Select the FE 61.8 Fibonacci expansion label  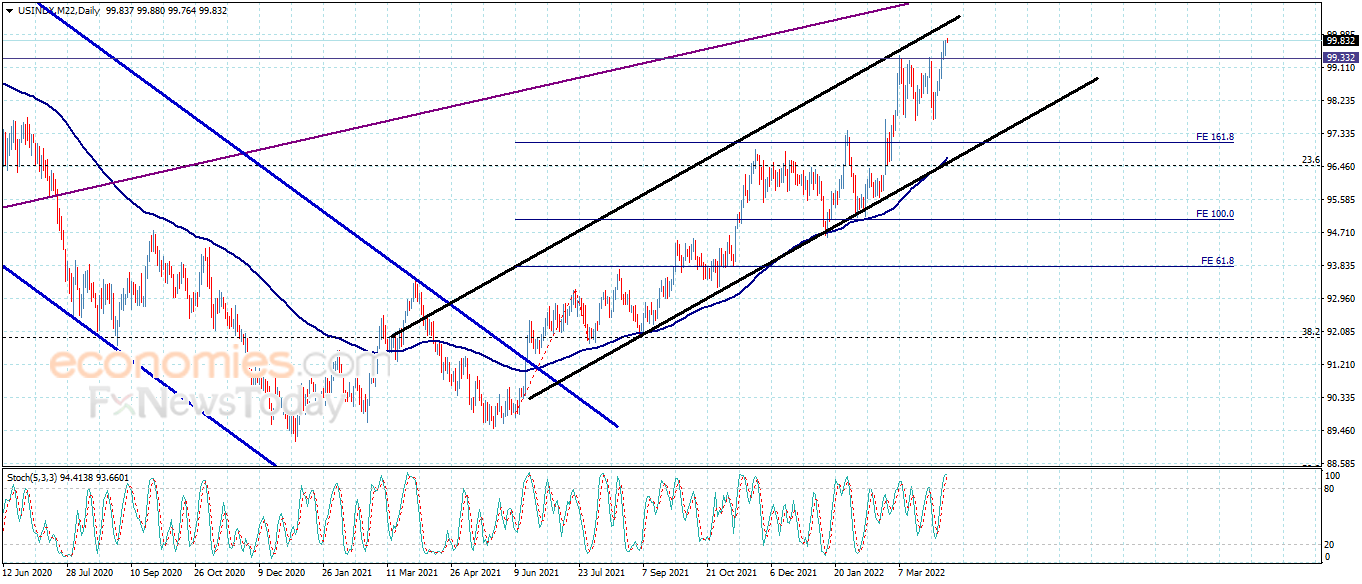click(1217, 261)
